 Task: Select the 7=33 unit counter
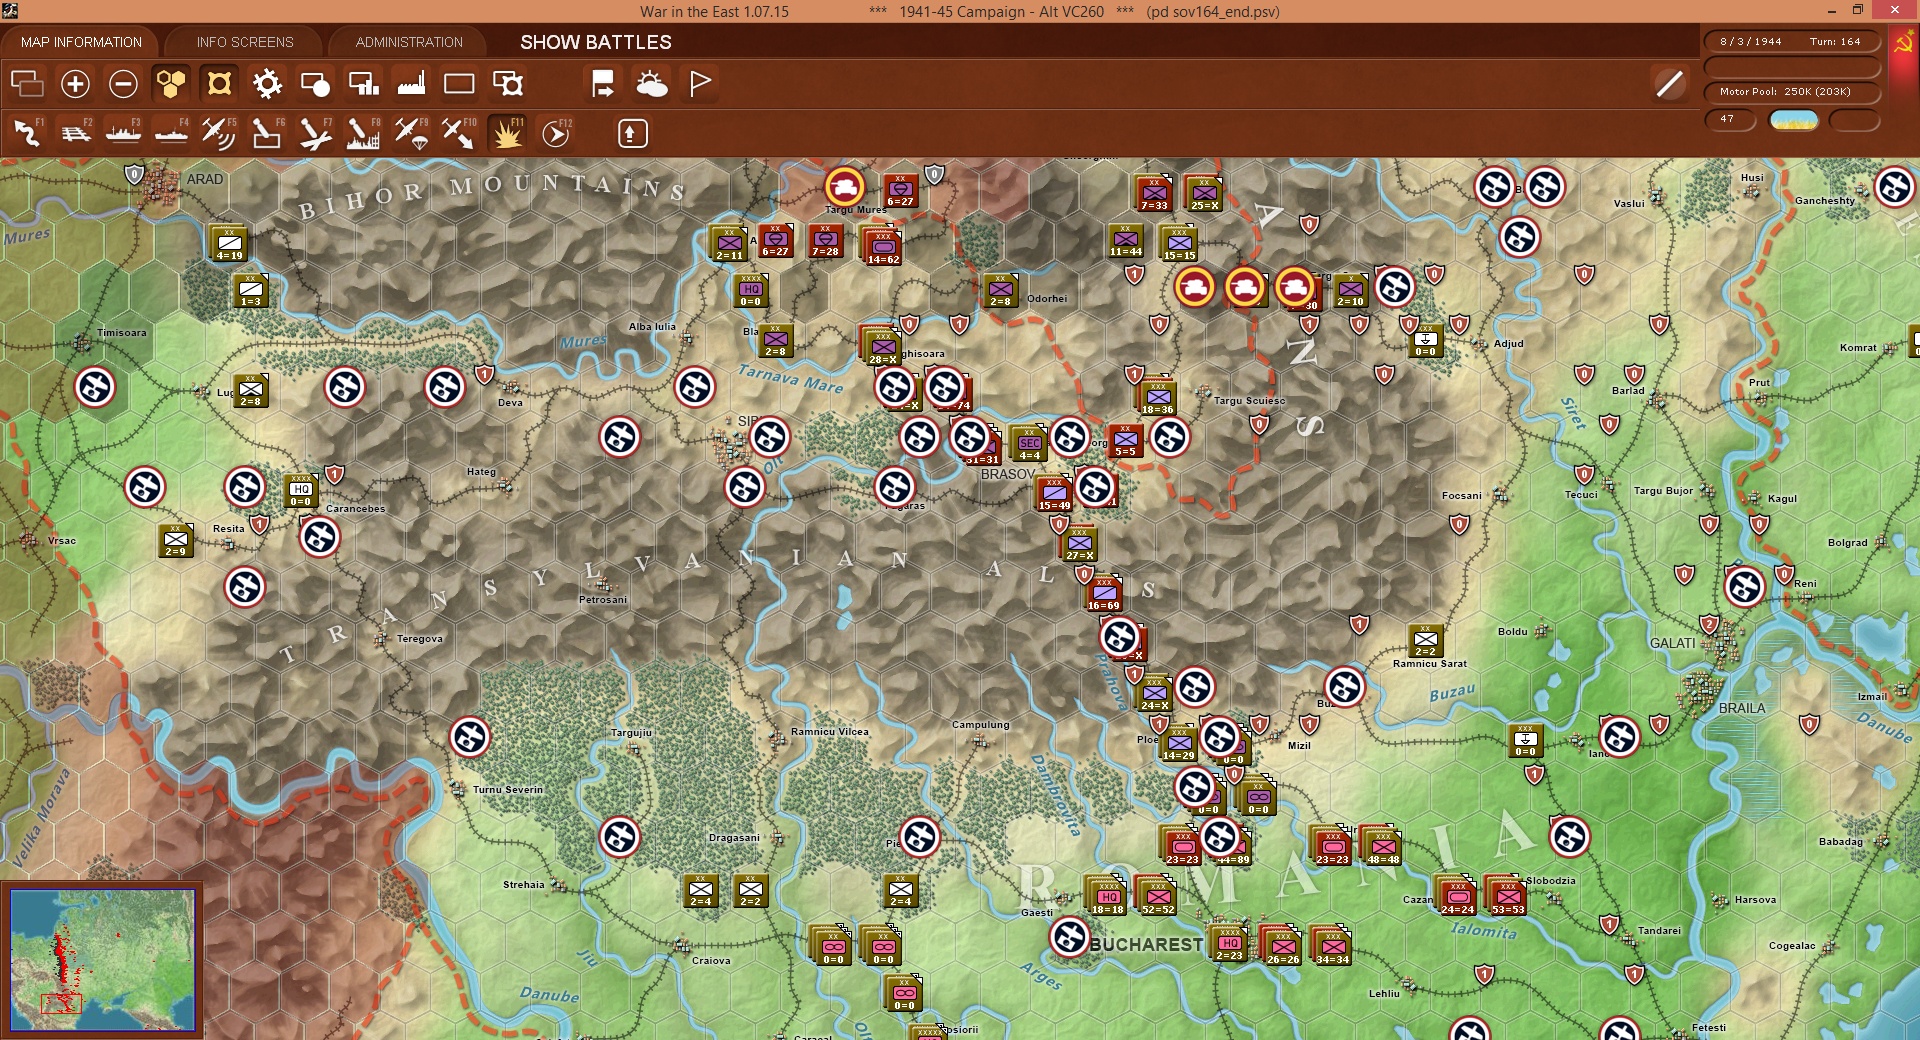[x=1155, y=193]
